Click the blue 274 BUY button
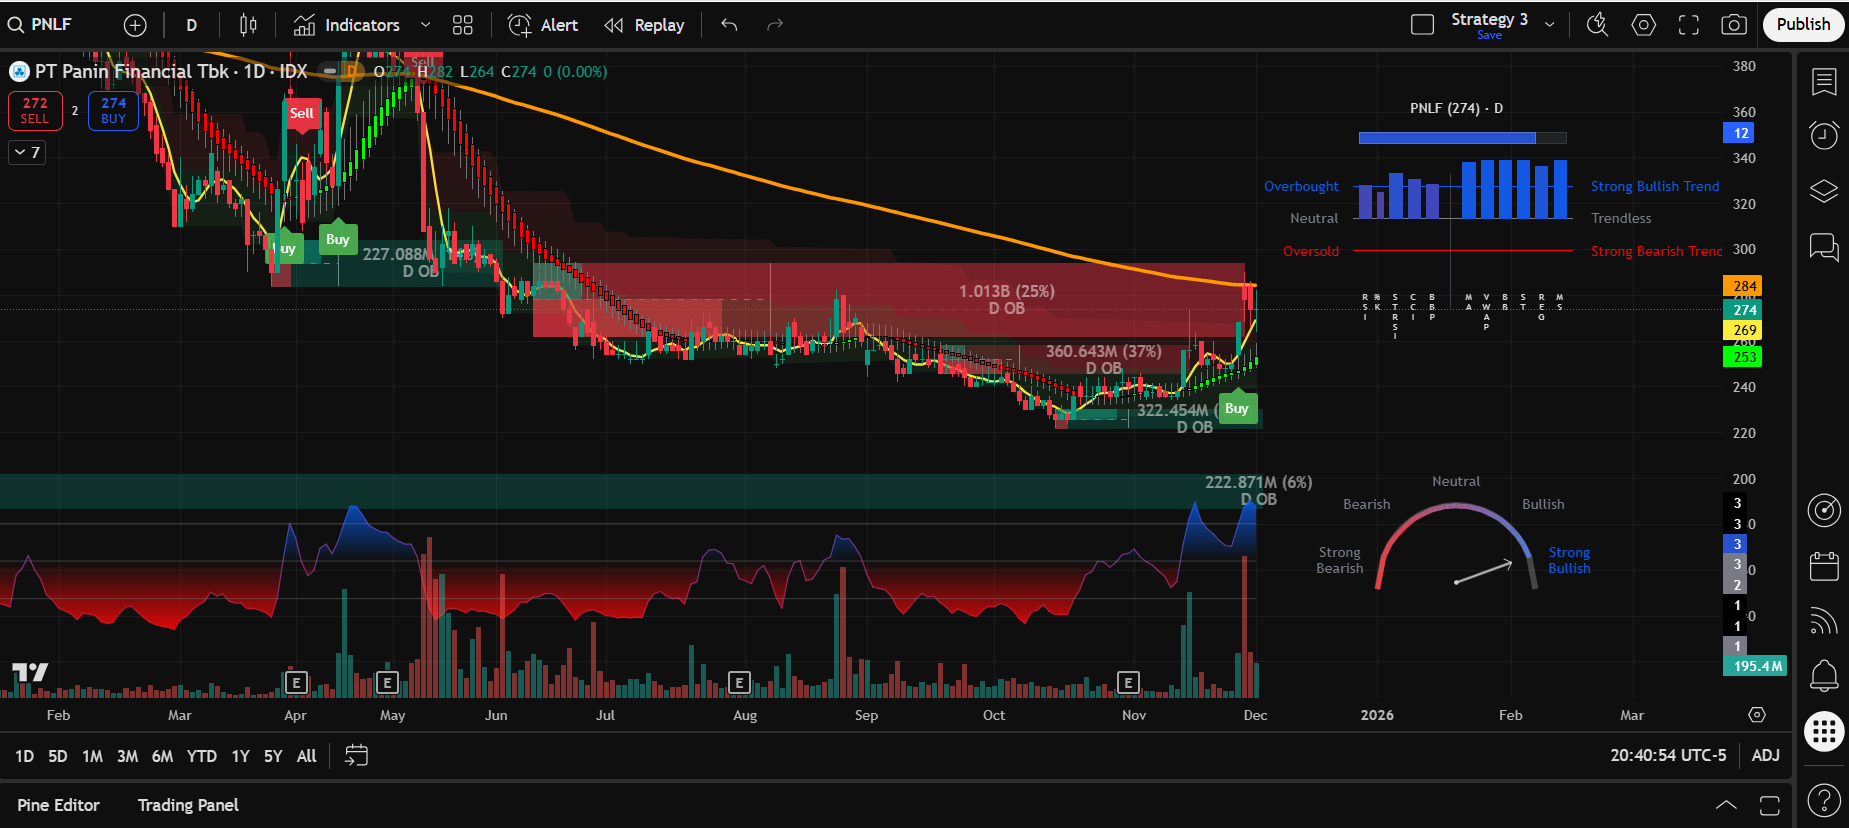1849x828 pixels. pyautogui.click(x=113, y=110)
